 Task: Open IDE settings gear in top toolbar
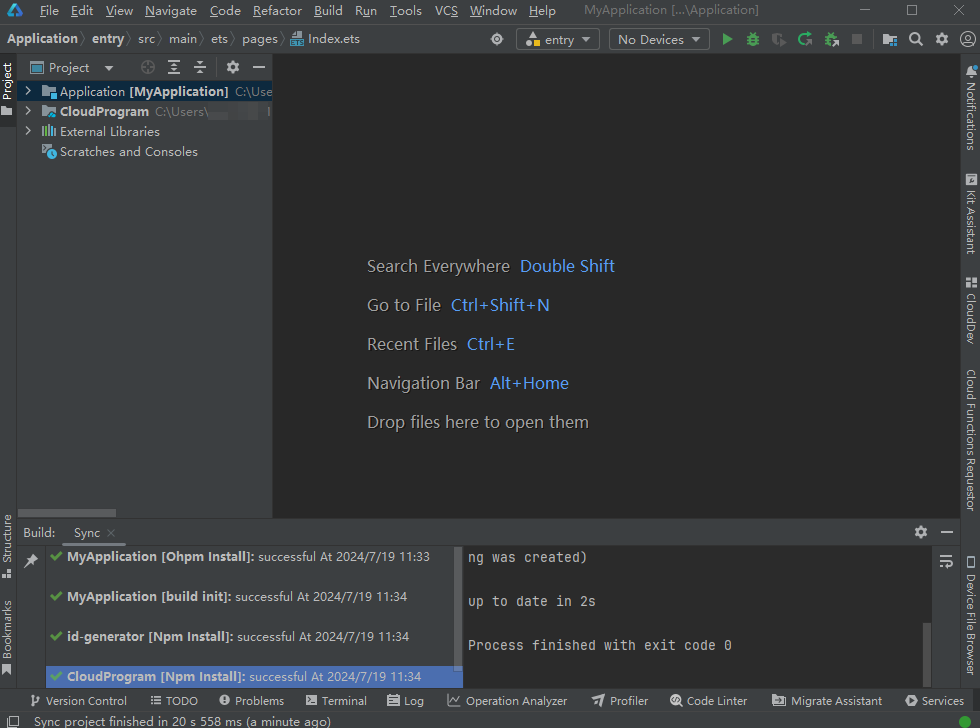click(x=942, y=39)
